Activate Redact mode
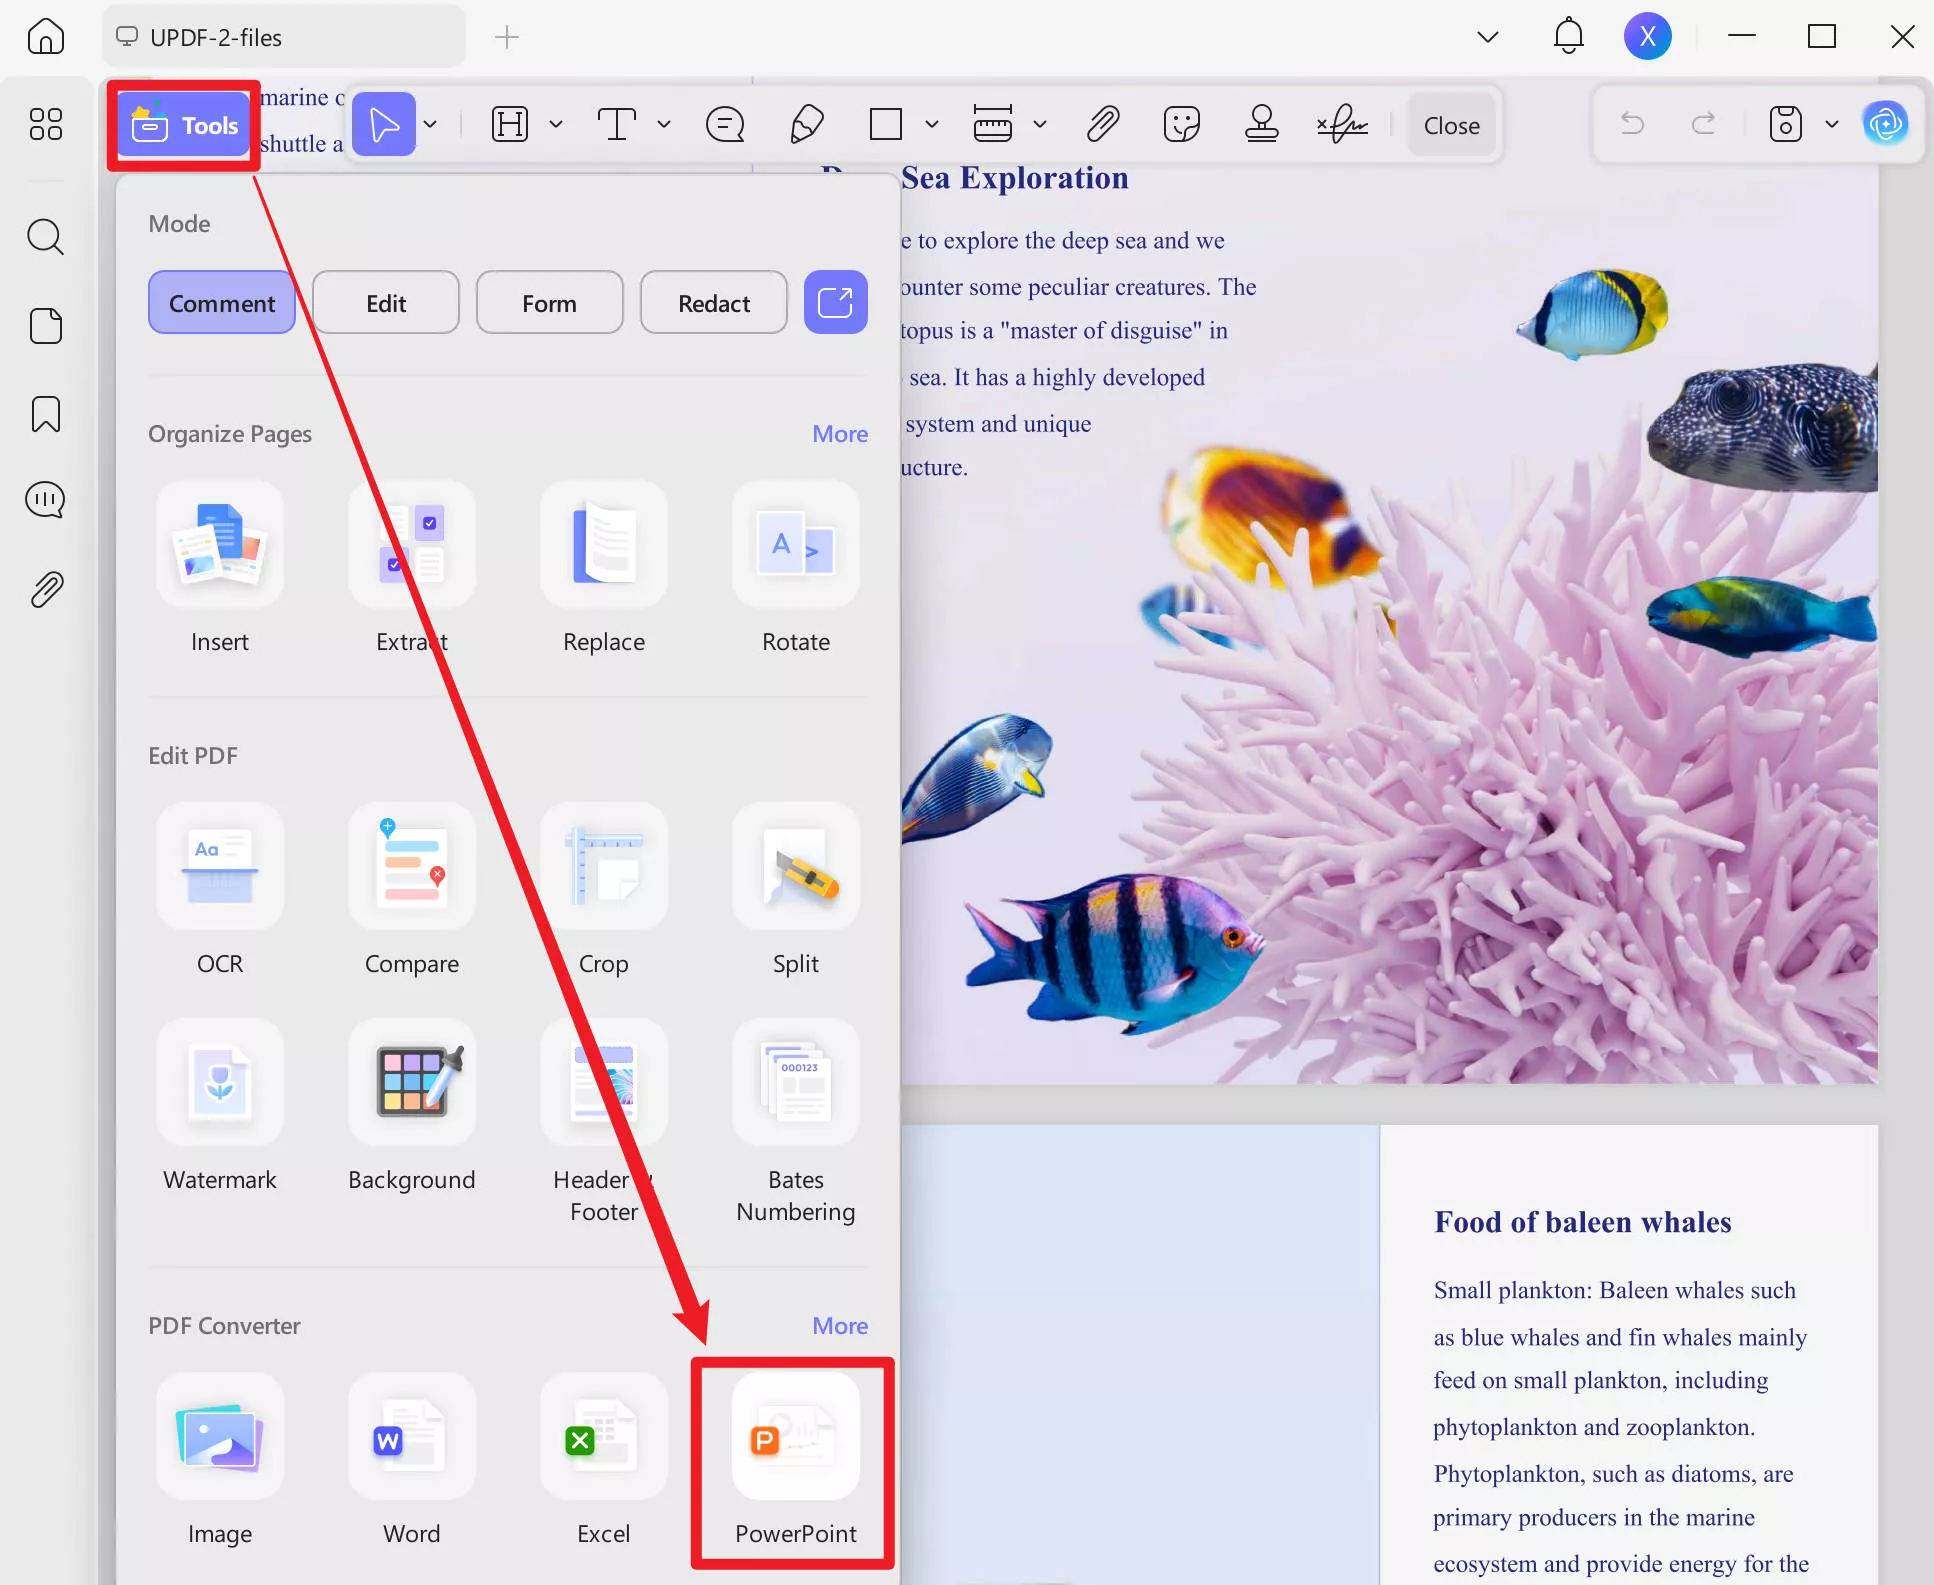 (x=713, y=303)
